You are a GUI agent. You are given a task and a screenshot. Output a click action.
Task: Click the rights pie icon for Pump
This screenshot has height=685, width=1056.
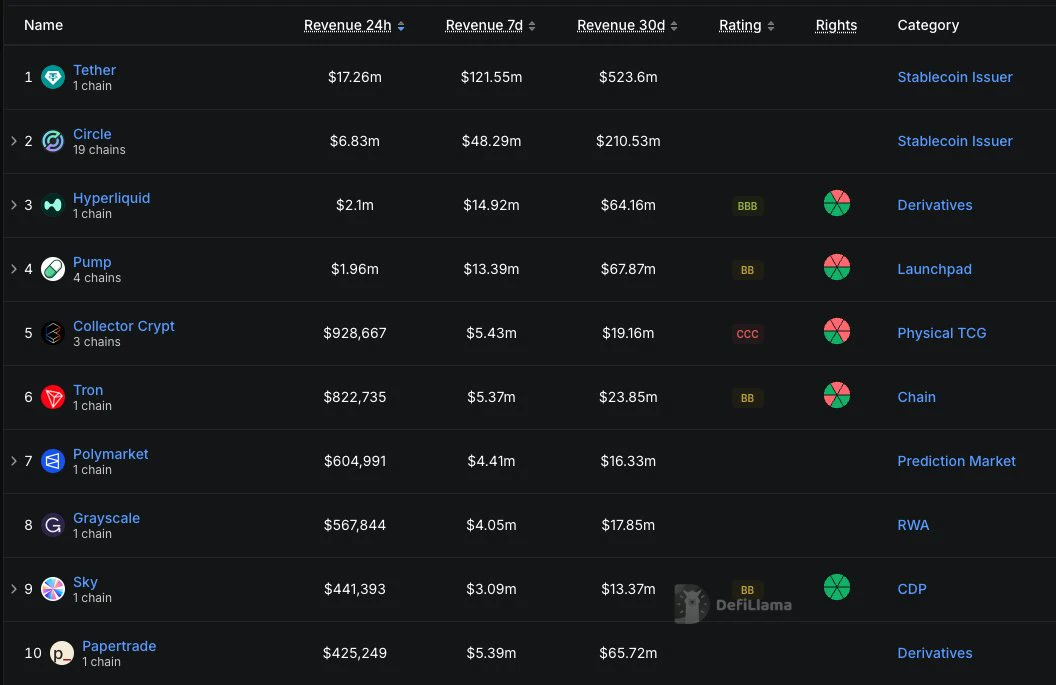click(x=836, y=267)
